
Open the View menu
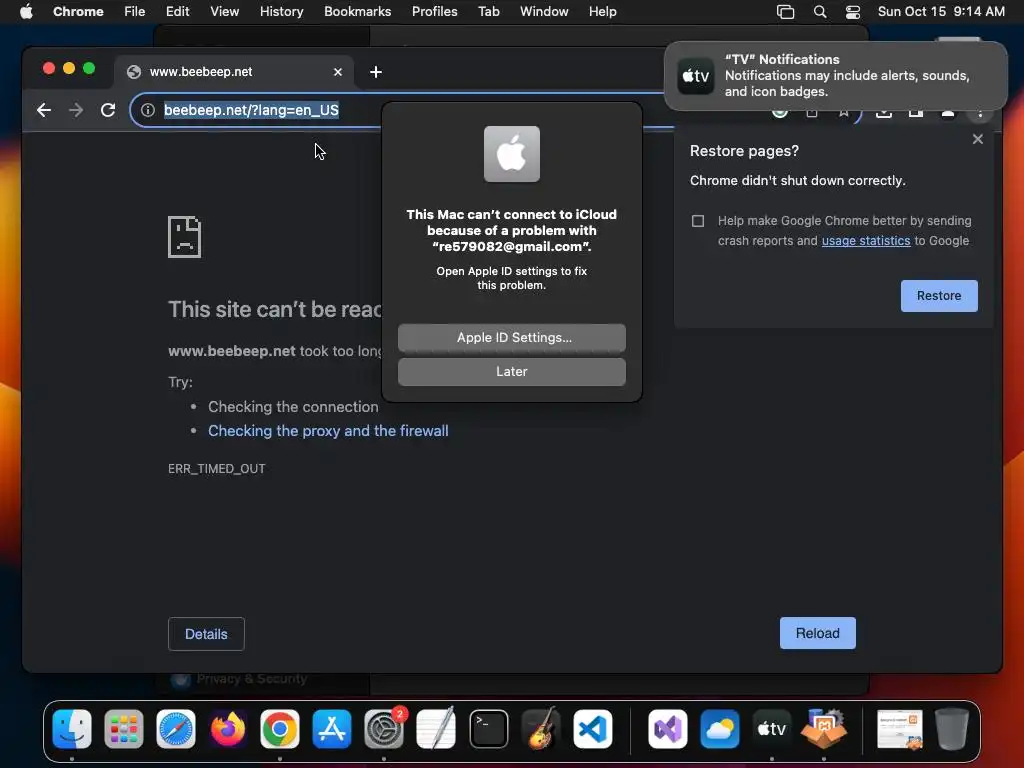click(x=224, y=12)
